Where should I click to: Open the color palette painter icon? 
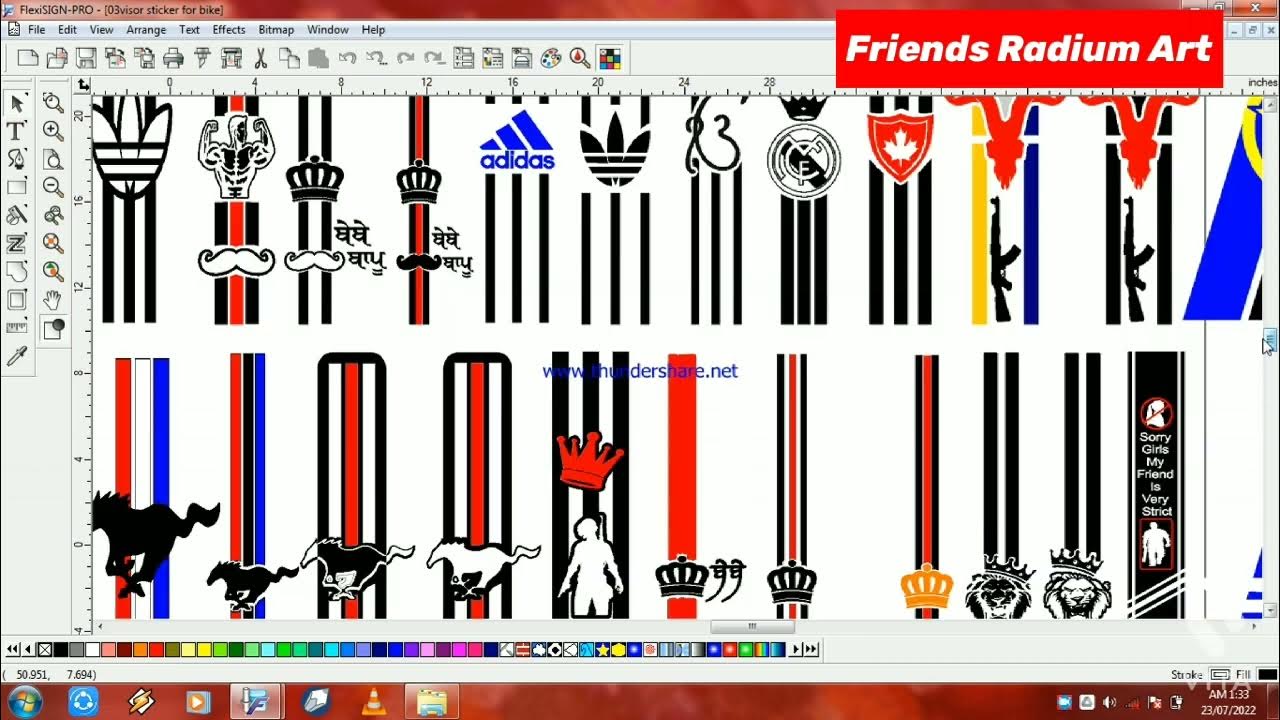[550, 58]
